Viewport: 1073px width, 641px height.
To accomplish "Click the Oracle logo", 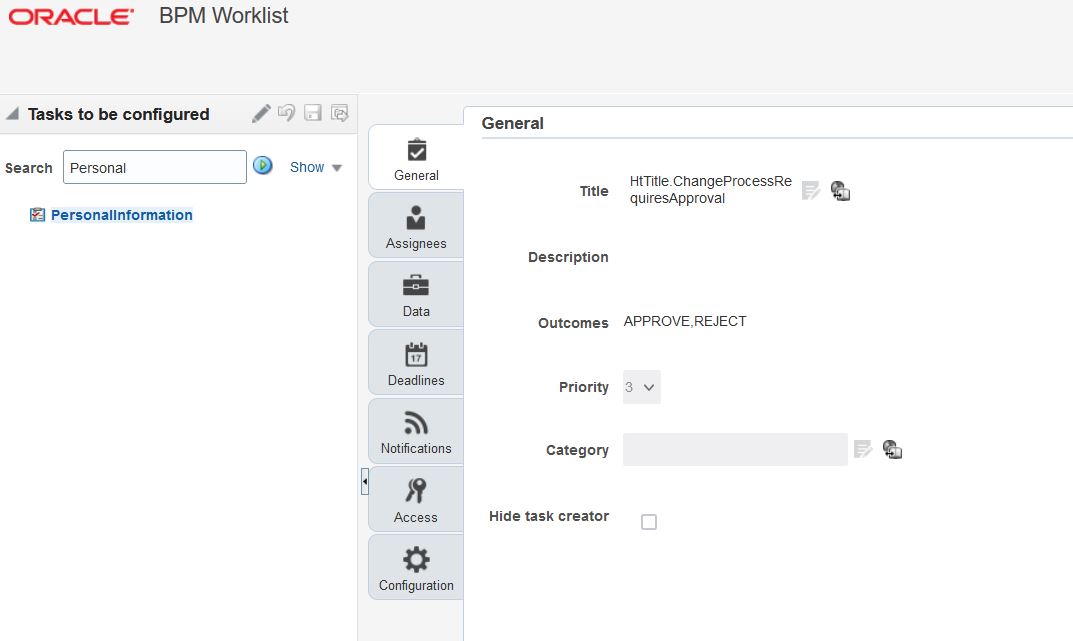I will click(70, 16).
